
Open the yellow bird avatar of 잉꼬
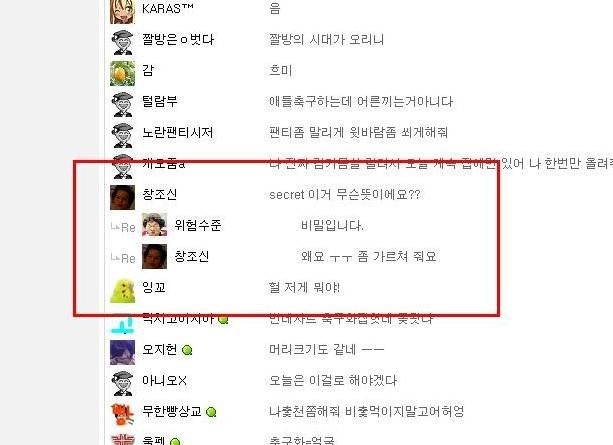[122, 291]
